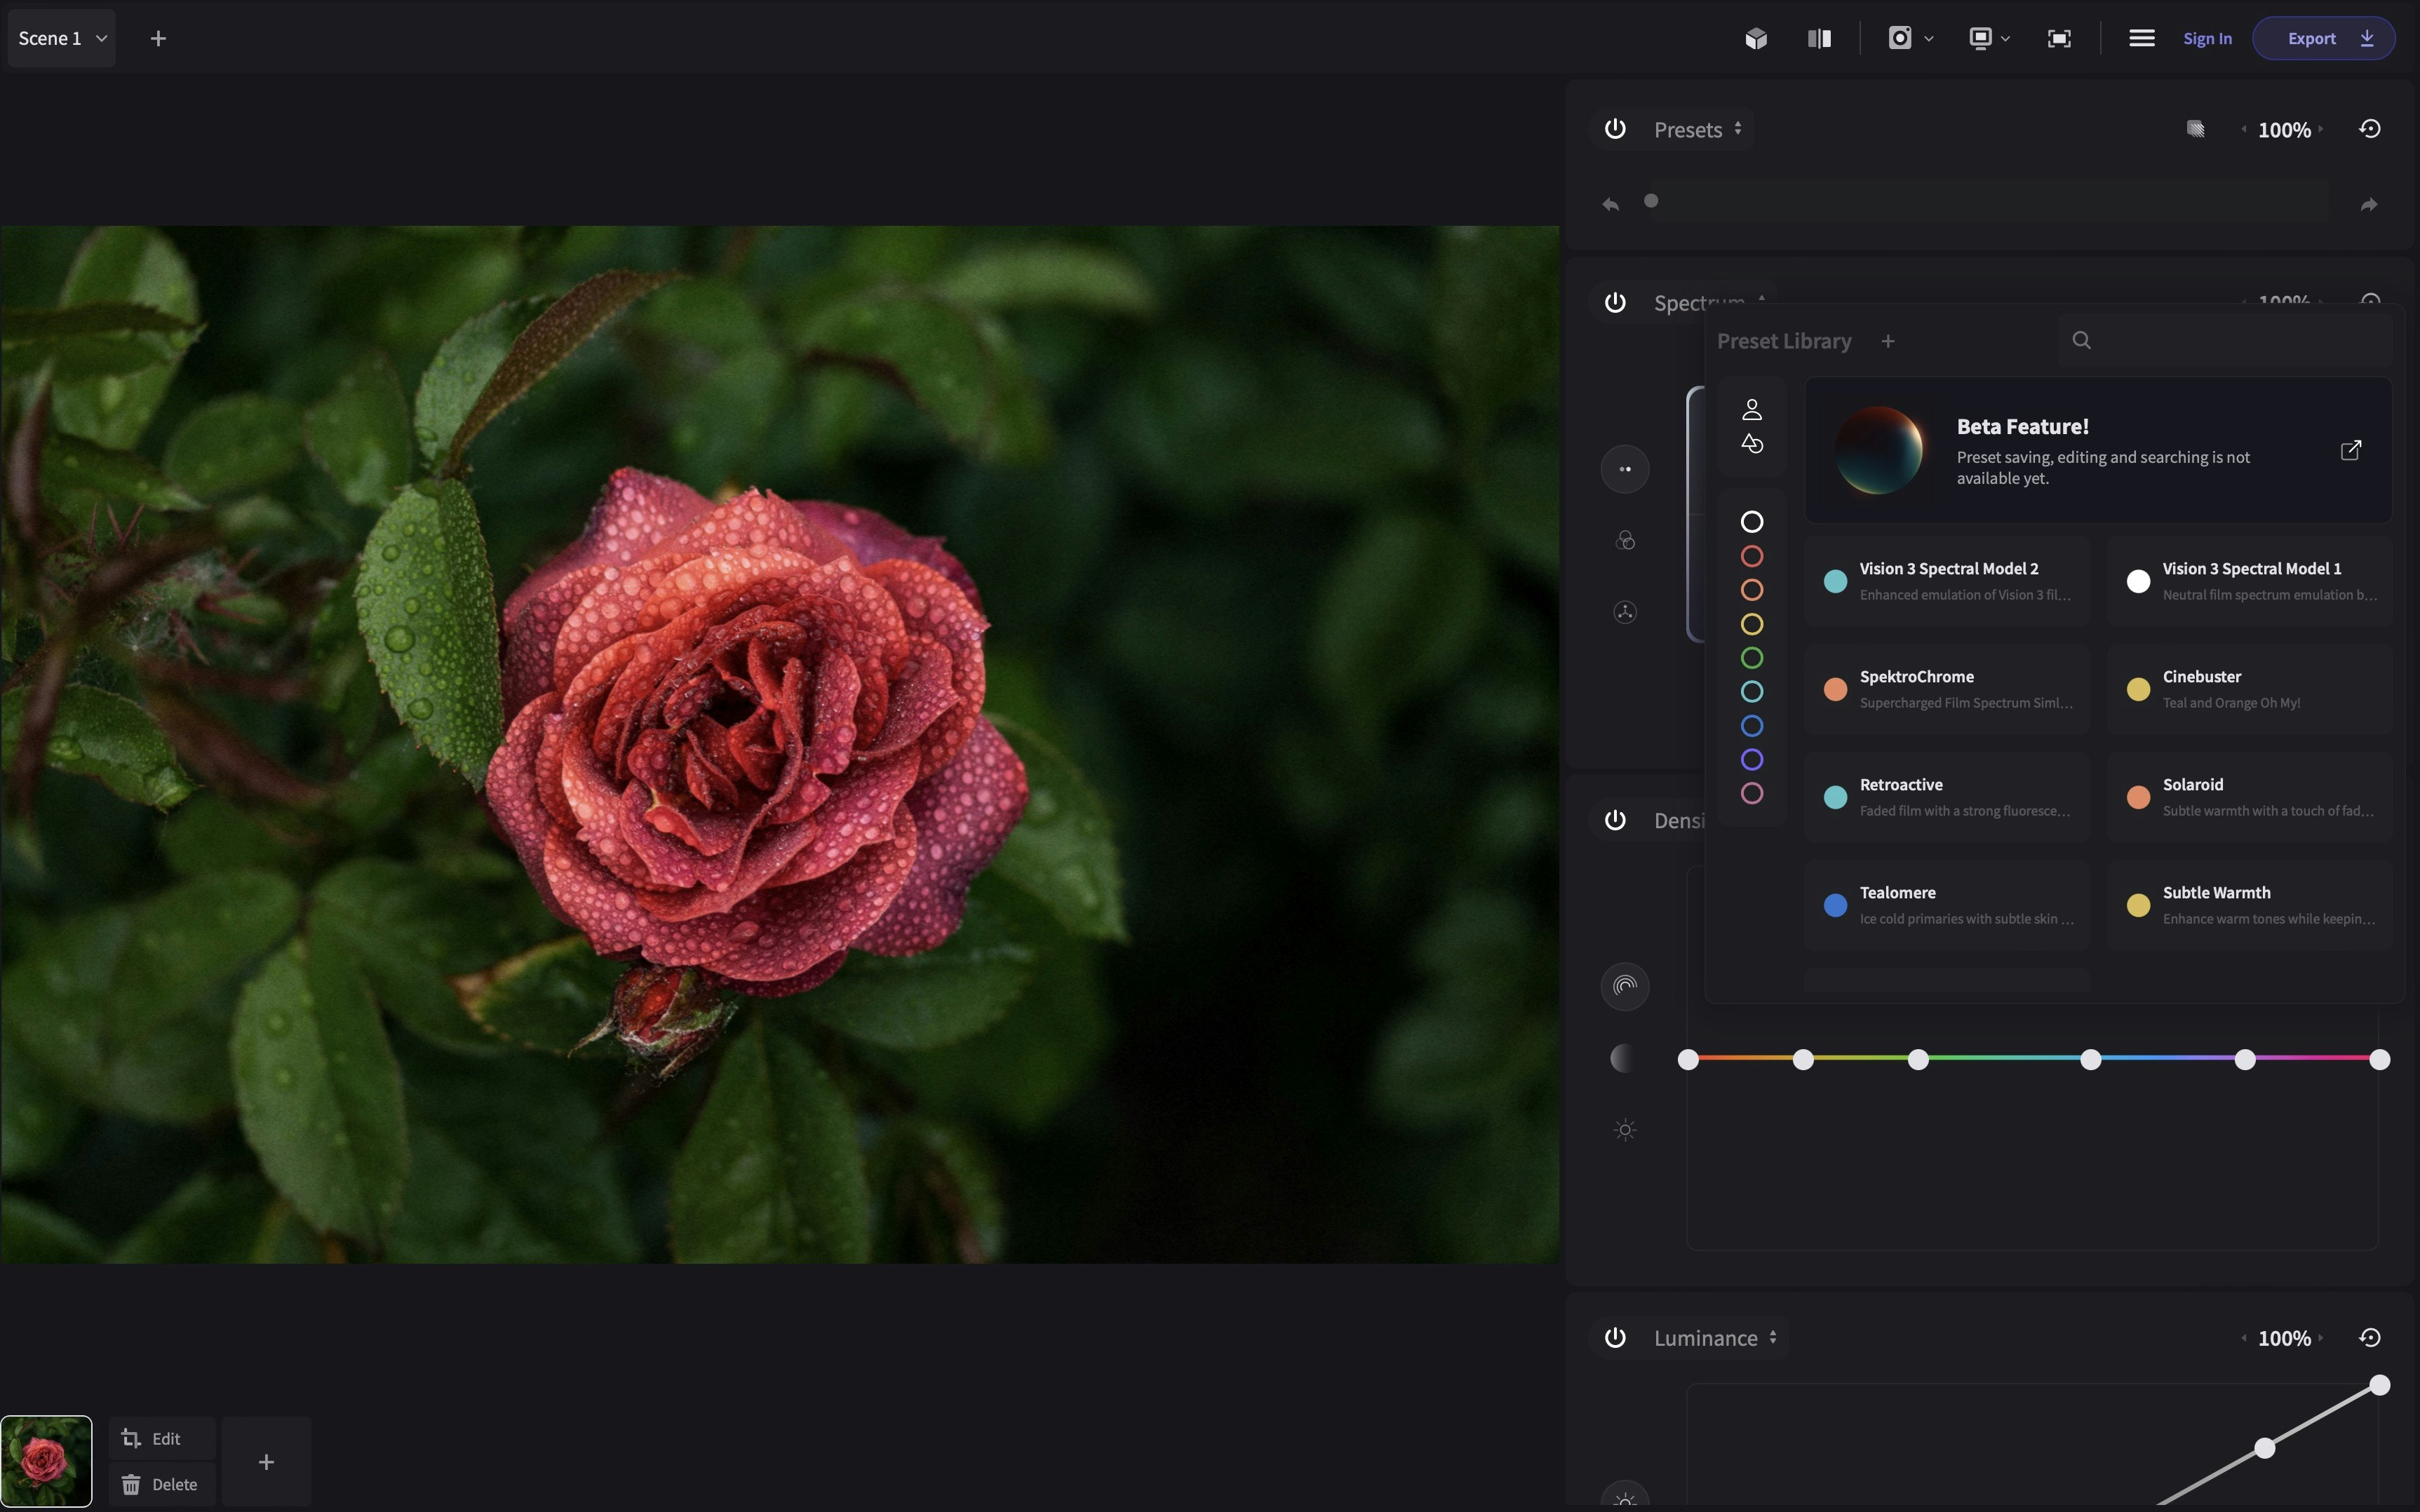Reset the Luminance panel
2420x1512 pixels.
(x=2369, y=1338)
